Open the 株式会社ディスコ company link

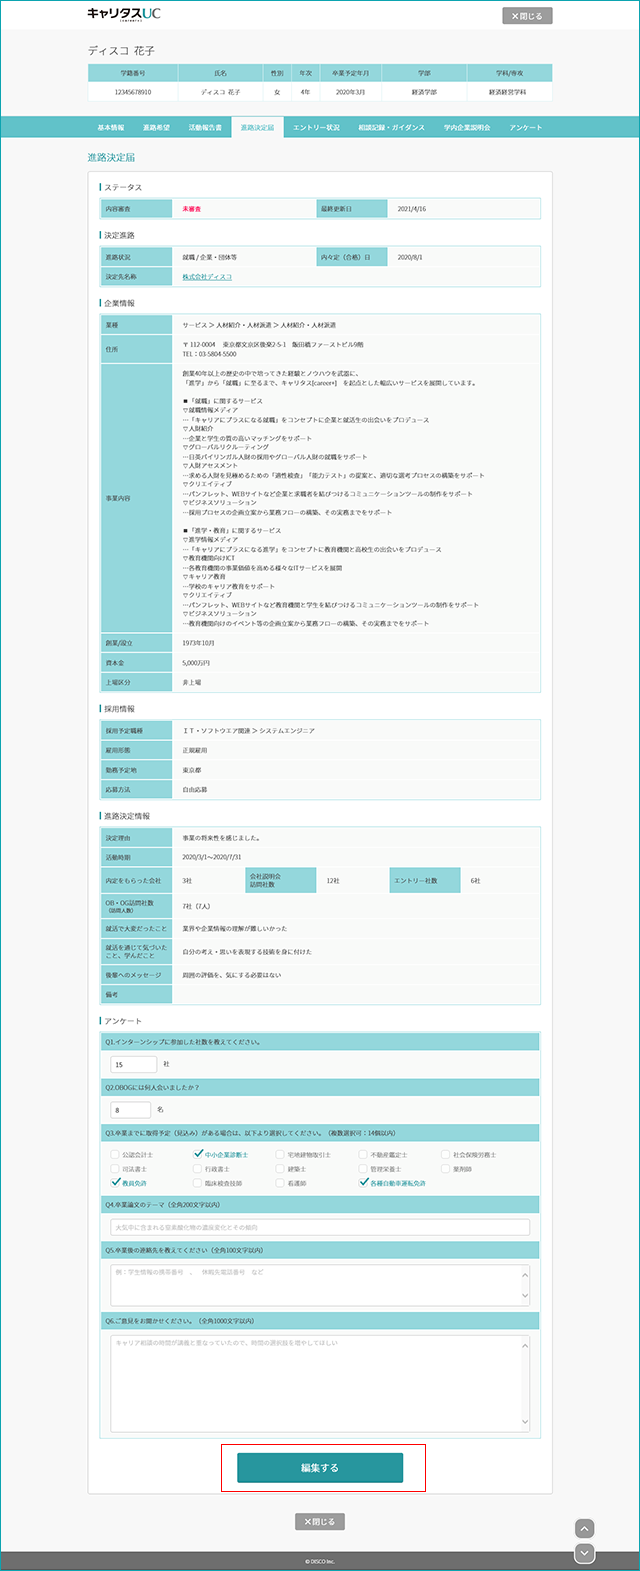207,277
